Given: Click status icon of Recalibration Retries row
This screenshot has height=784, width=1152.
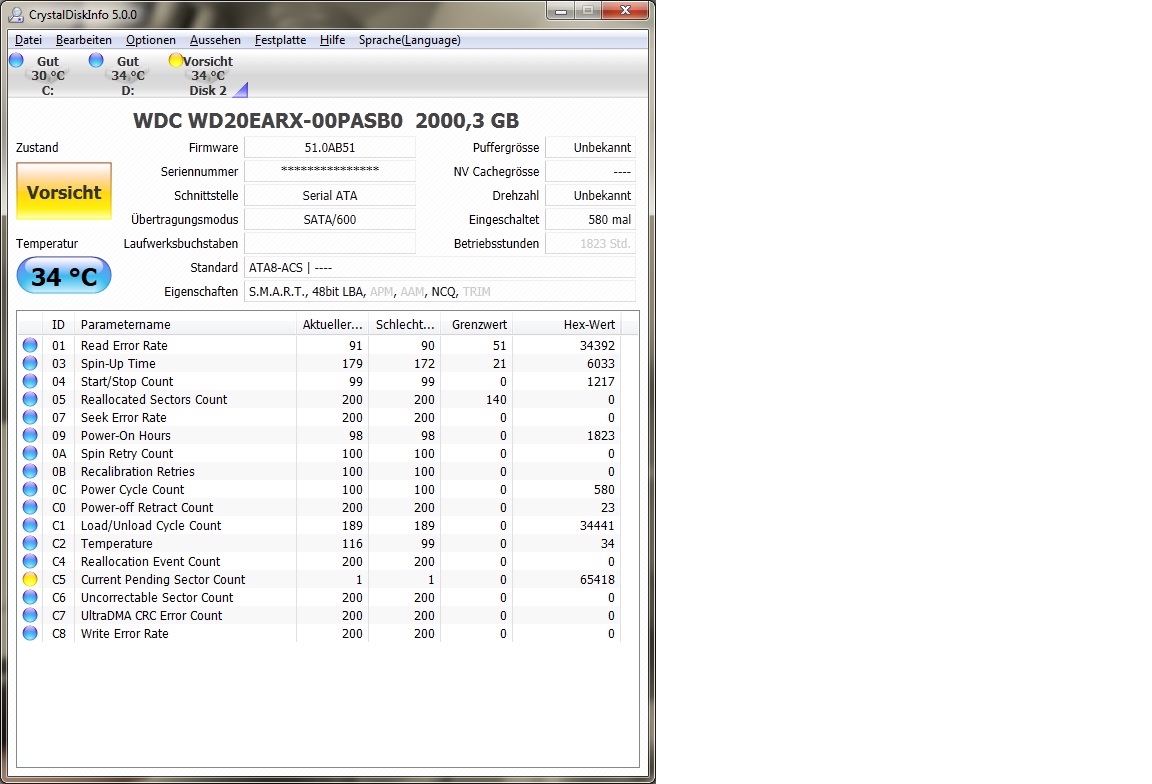Looking at the screenshot, I should click(x=30, y=471).
